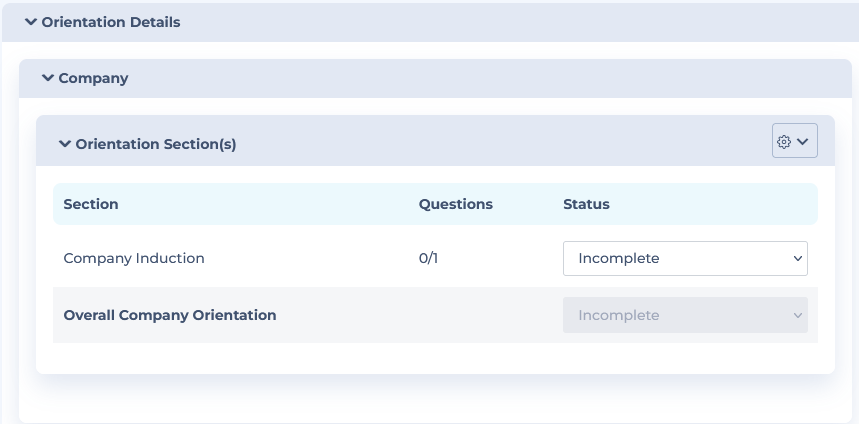The width and height of the screenshot is (859, 424).
Task: Click the gear icon in section header
Action: pos(784,141)
